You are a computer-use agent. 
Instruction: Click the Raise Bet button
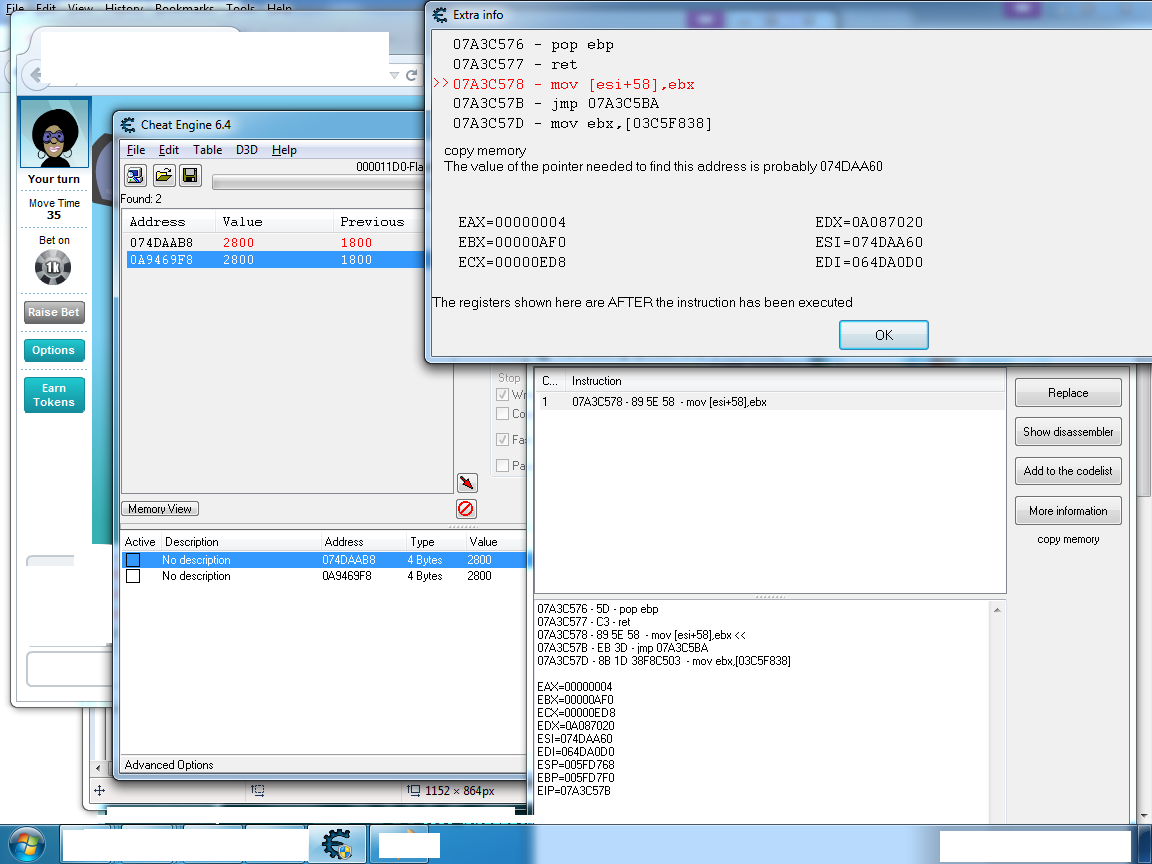point(54,312)
